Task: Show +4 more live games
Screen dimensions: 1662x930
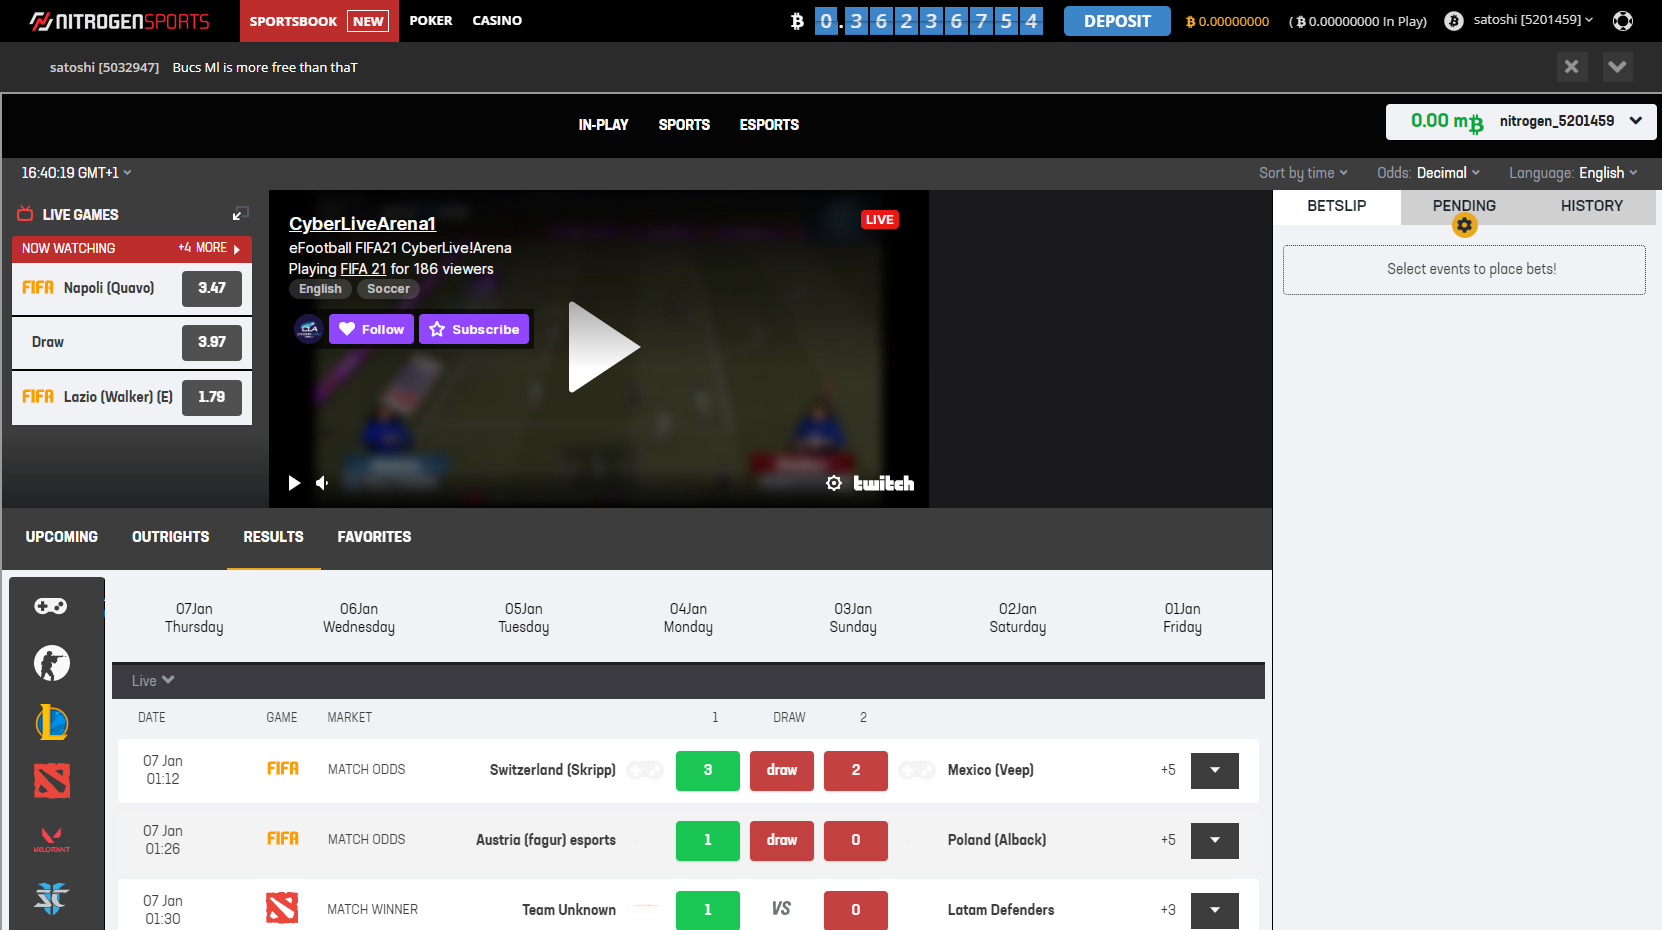Action: [209, 248]
